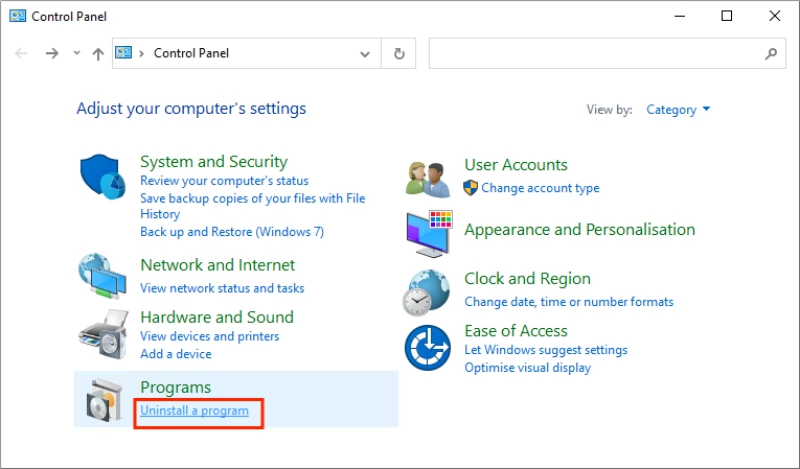800x469 pixels.
Task: Open Clock and Region globe clock icon
Action: [x=427, y=292]
